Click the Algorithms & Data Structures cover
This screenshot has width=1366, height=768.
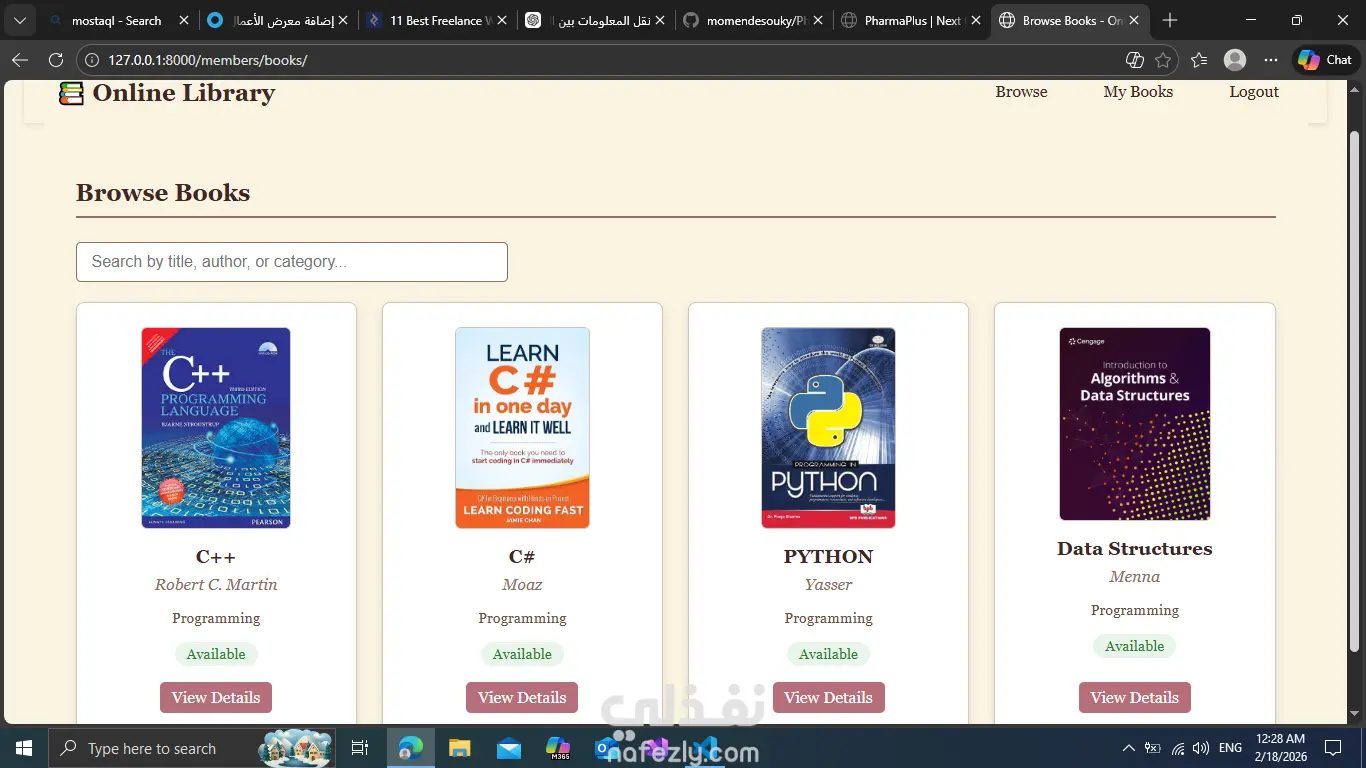coord(1135,424)
